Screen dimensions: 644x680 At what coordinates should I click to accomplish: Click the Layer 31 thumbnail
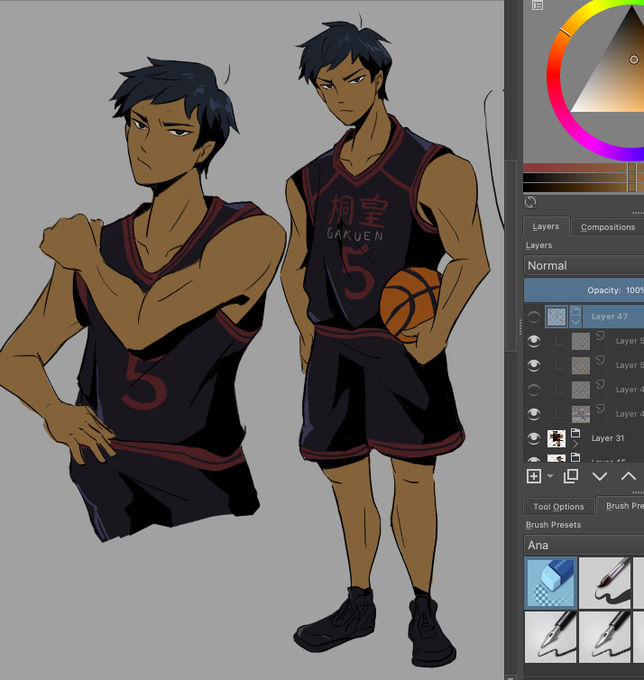(x=556, y=438)
